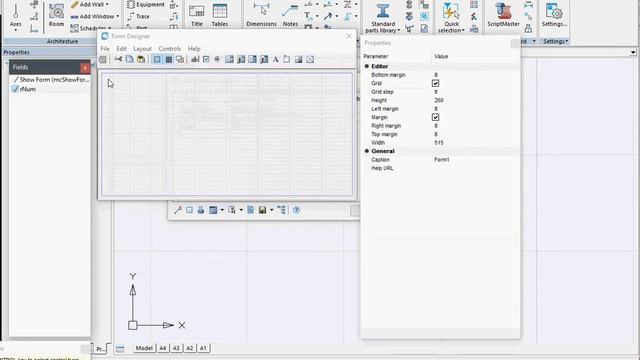Switch to the A2 layout tab
The image size is (640, 360).
189,348
